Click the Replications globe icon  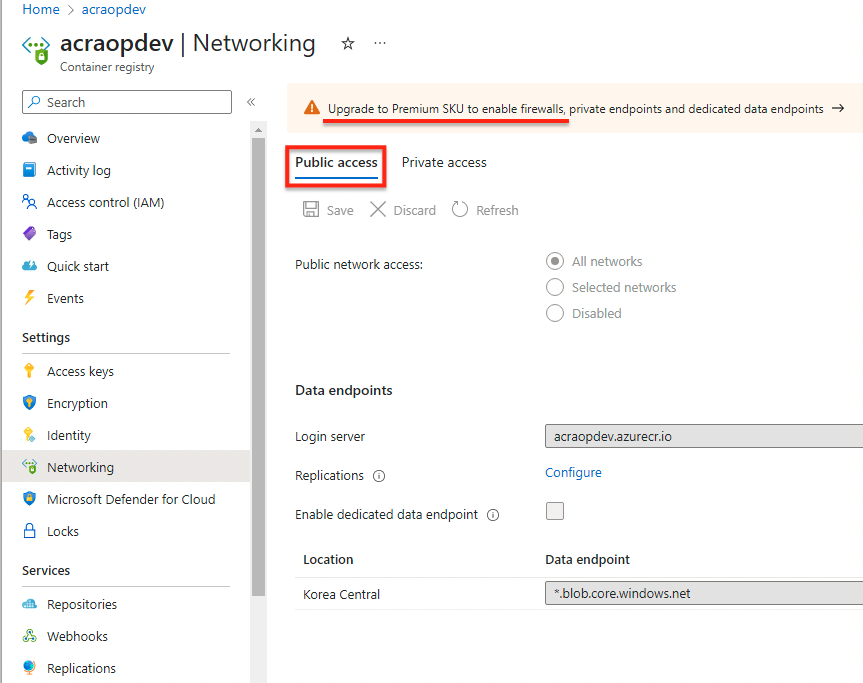30,668
